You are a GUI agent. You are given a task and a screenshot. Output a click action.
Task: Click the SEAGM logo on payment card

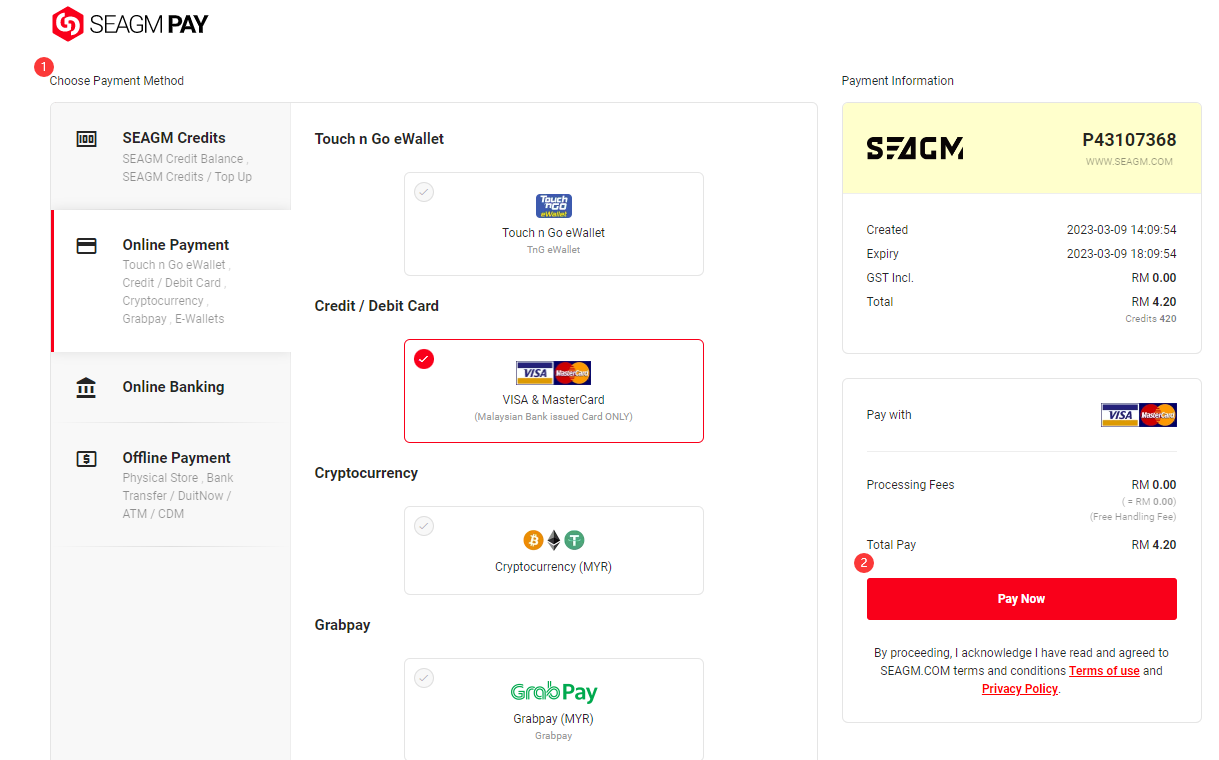[914, 149]
